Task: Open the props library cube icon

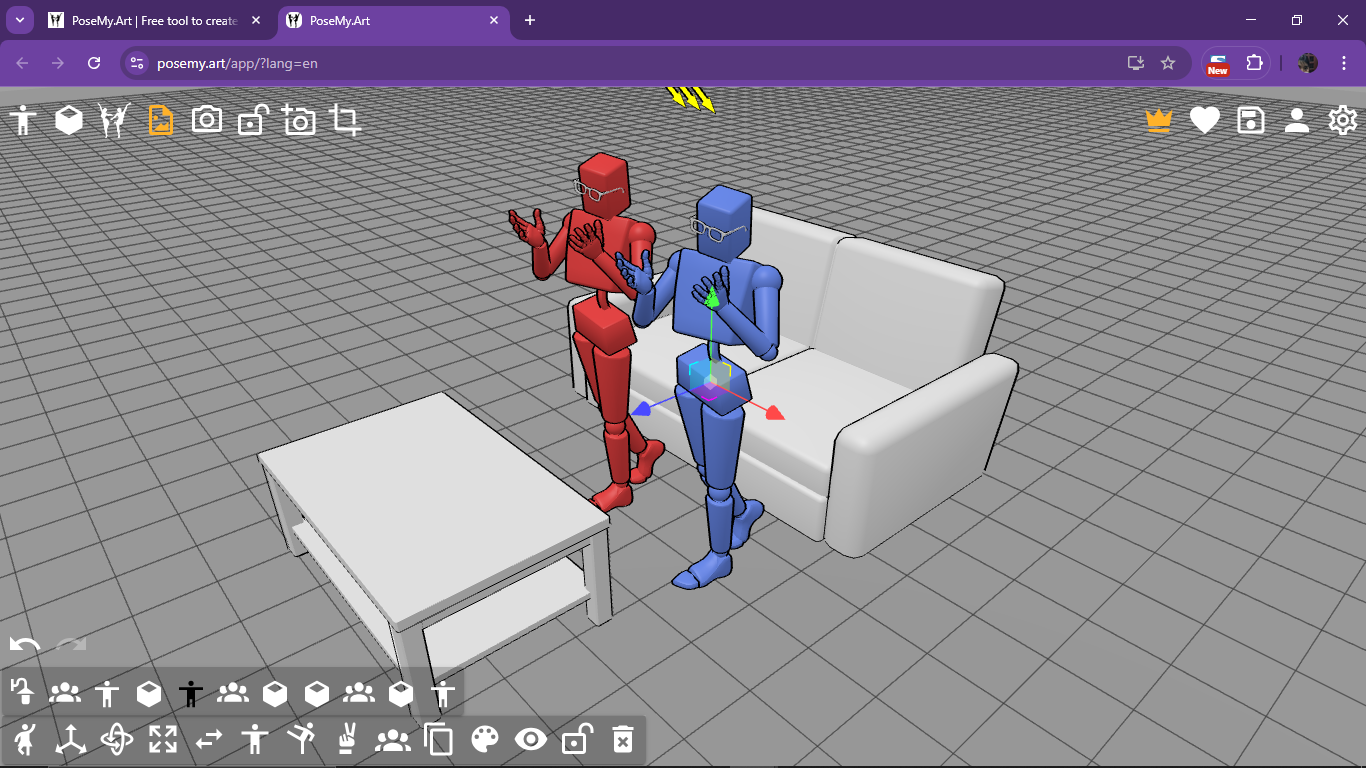Action: [66, 119]
